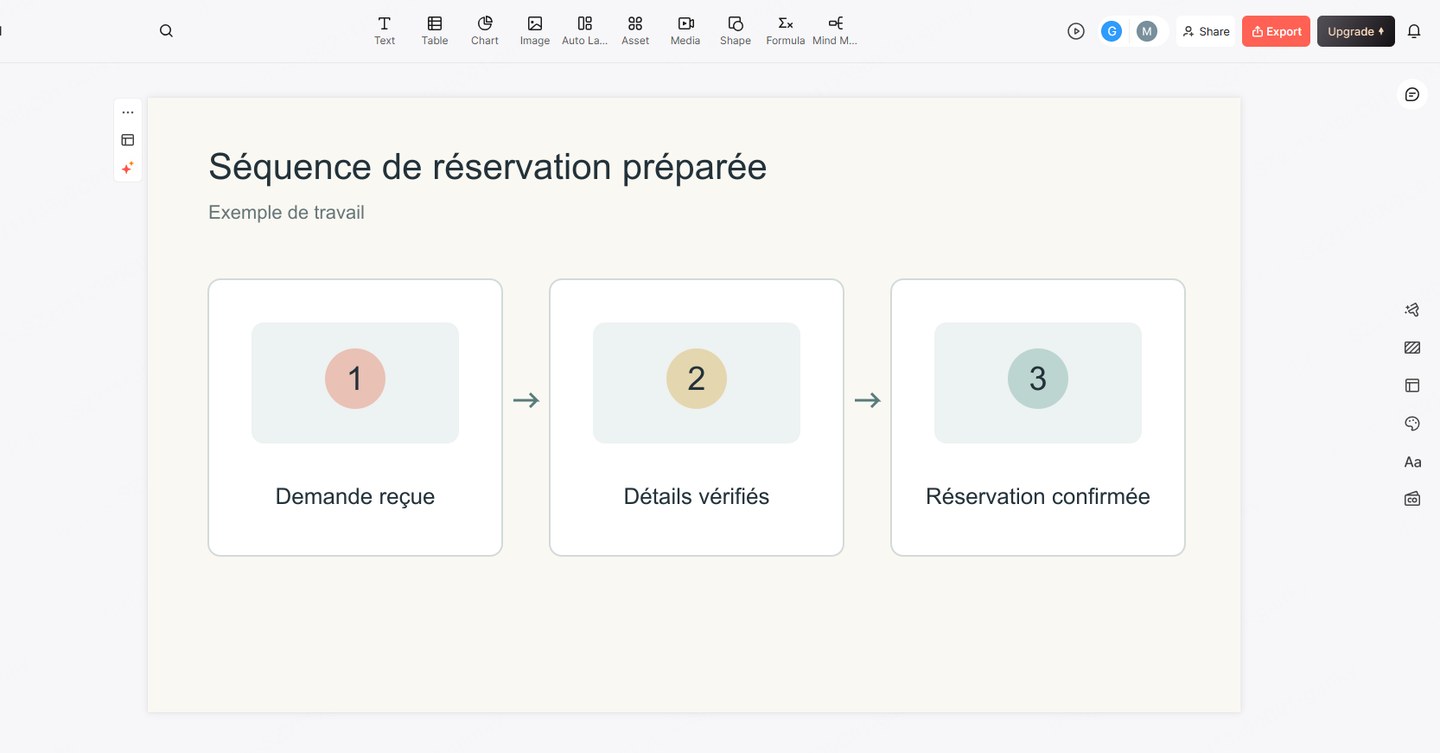Insert a Table from toolbar

pyautogui.click(x=435, y=31)
